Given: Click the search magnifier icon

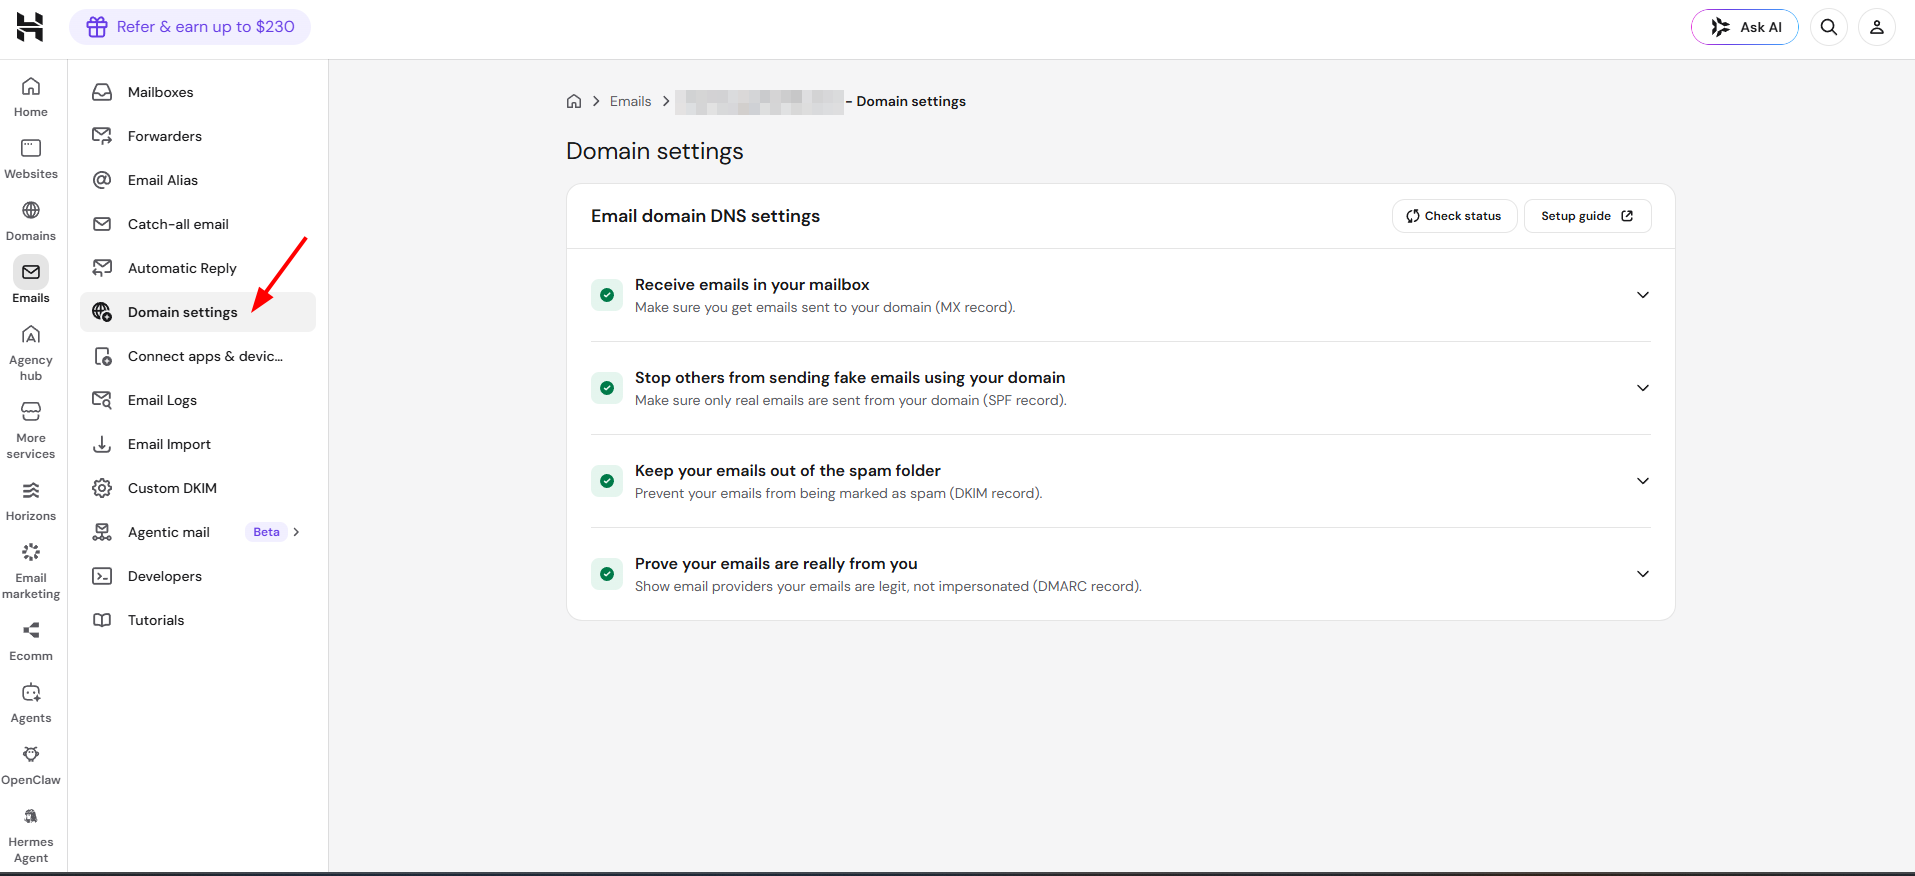Looking at the screenshot, I should pyautogui.click(x=1829, y=27).
